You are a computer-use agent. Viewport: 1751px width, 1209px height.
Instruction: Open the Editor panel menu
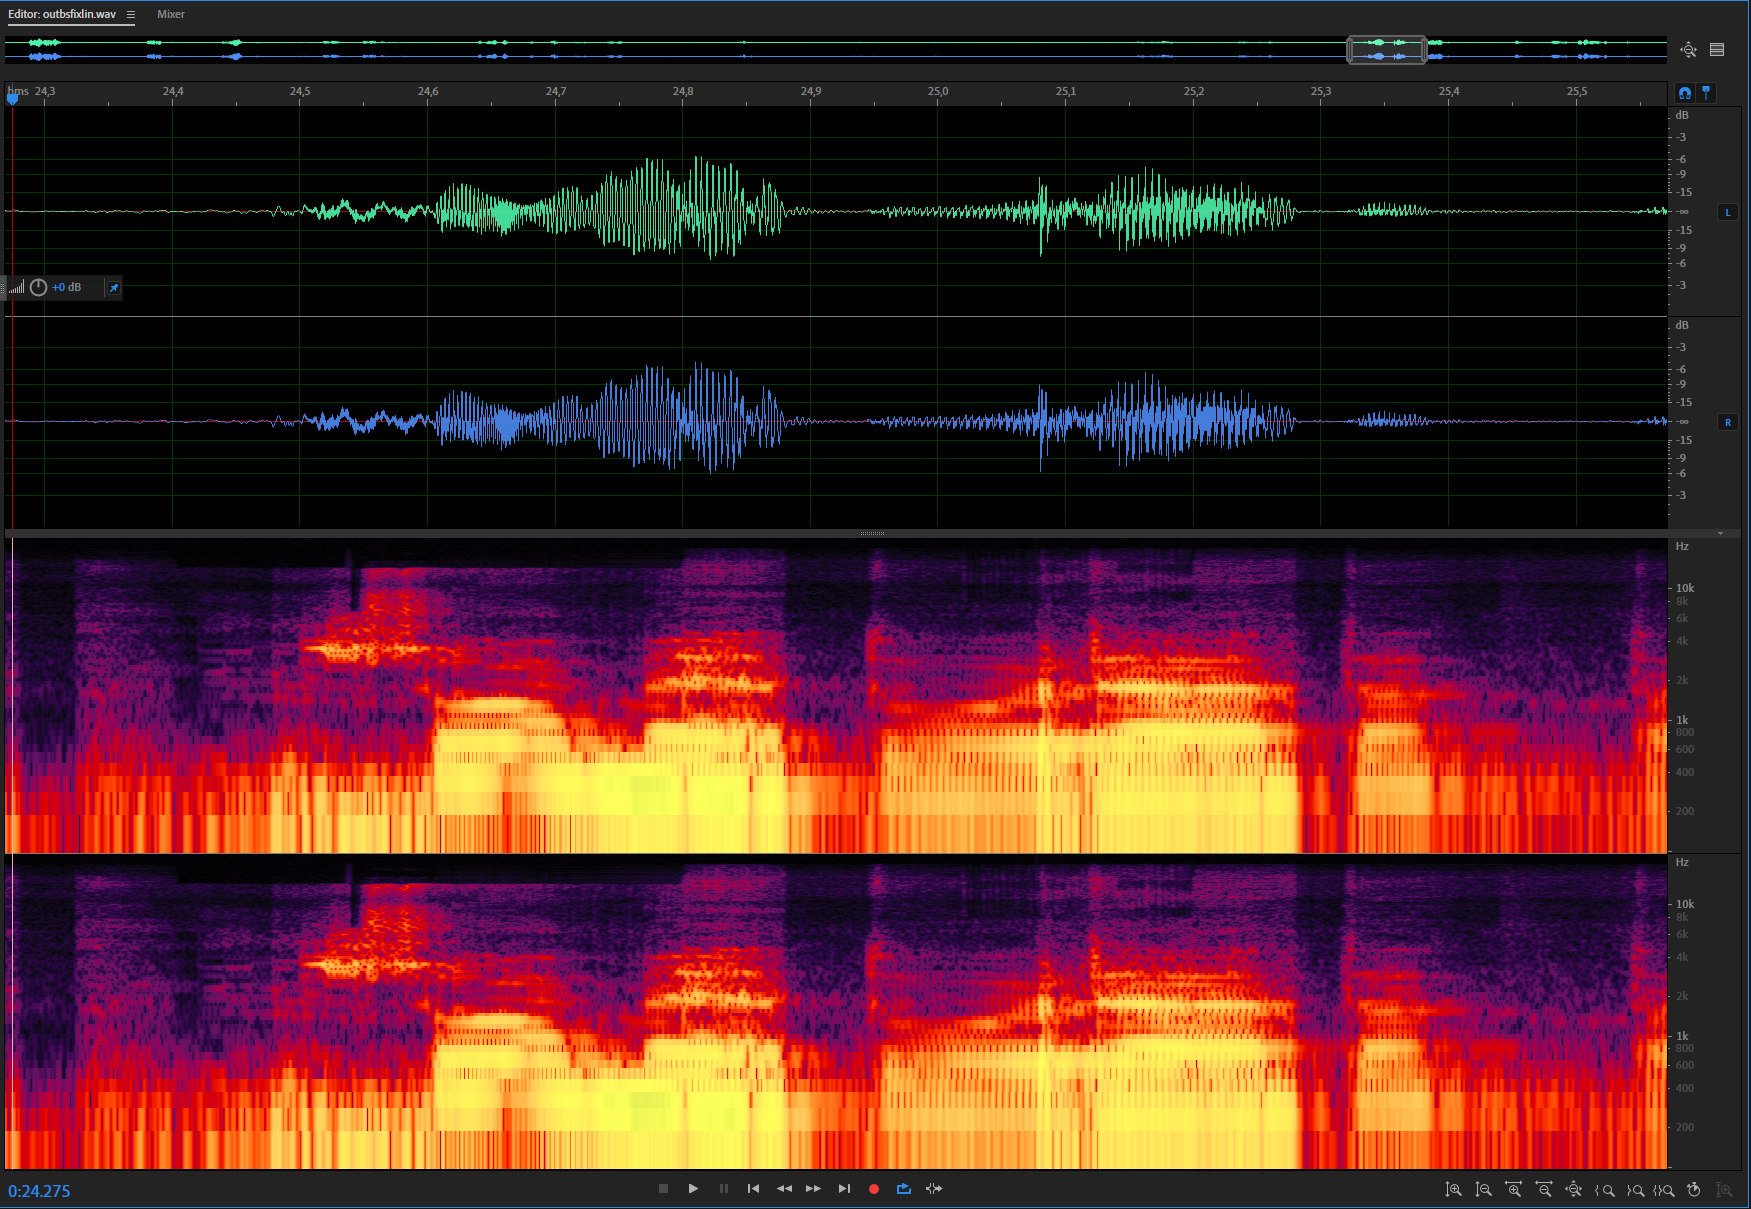(131, 15)
